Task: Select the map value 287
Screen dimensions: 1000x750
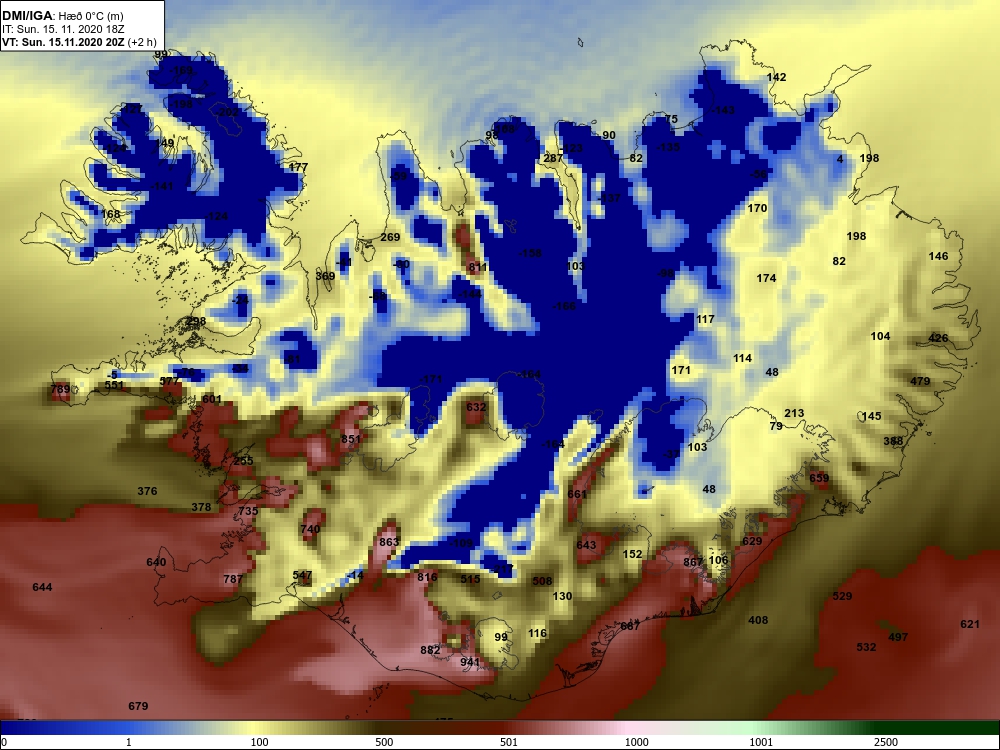Action: (x=553, y=158)
